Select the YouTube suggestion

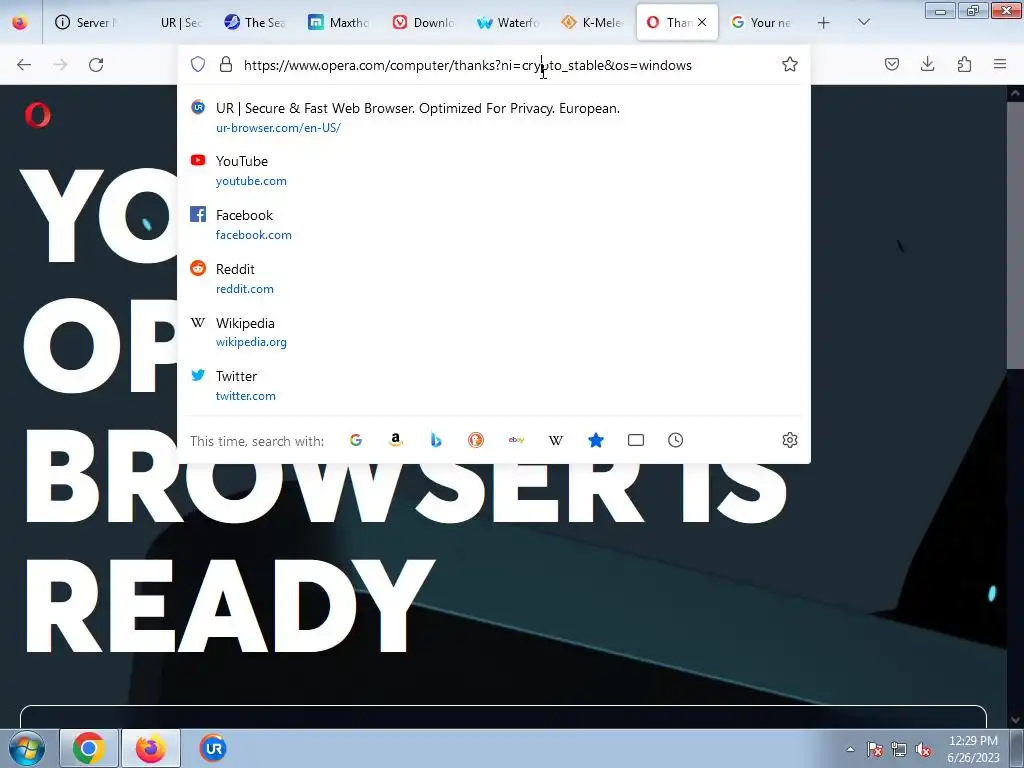pos(494,170)
